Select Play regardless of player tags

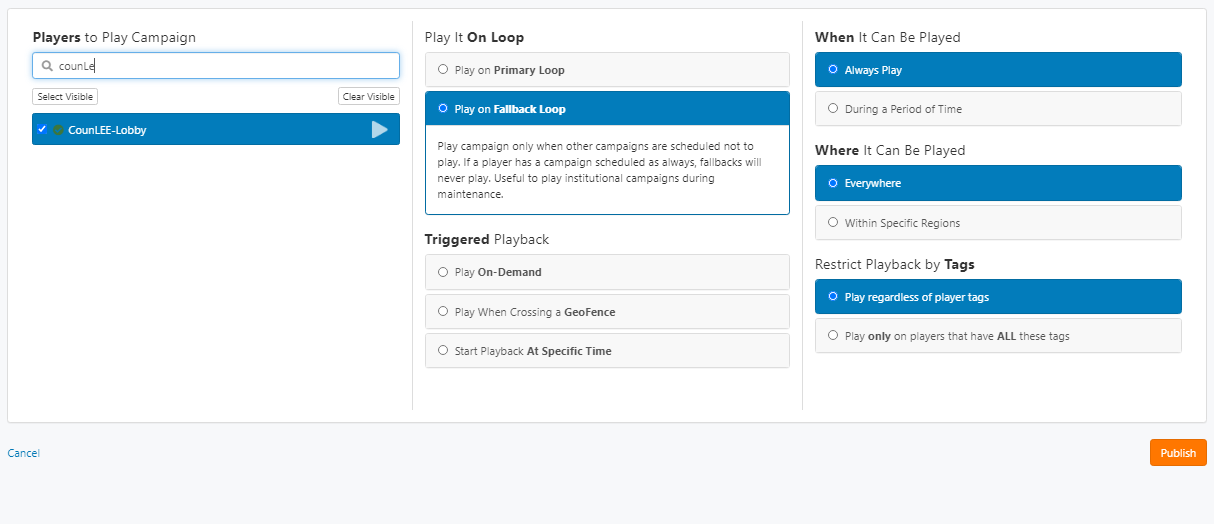(998, 297)
